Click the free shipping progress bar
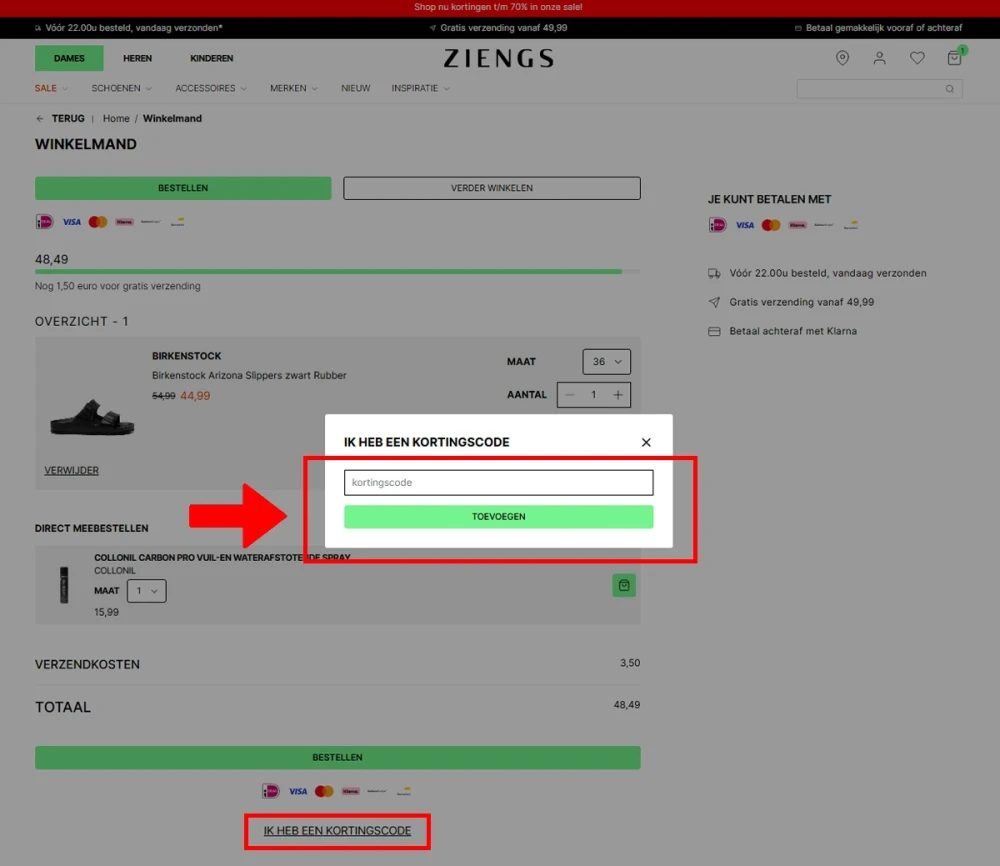Image resolution: width=1000 pixels, height=866 pixels. (337, 272)
